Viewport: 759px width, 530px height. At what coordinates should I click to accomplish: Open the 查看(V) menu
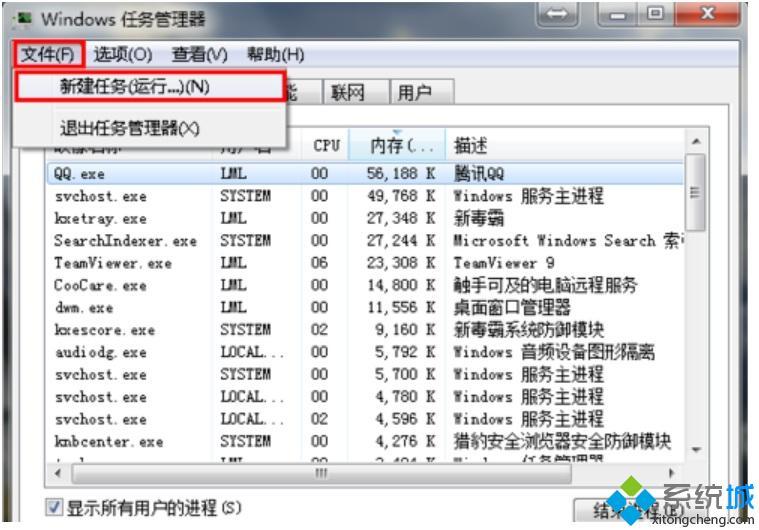[x=199, y=55]
